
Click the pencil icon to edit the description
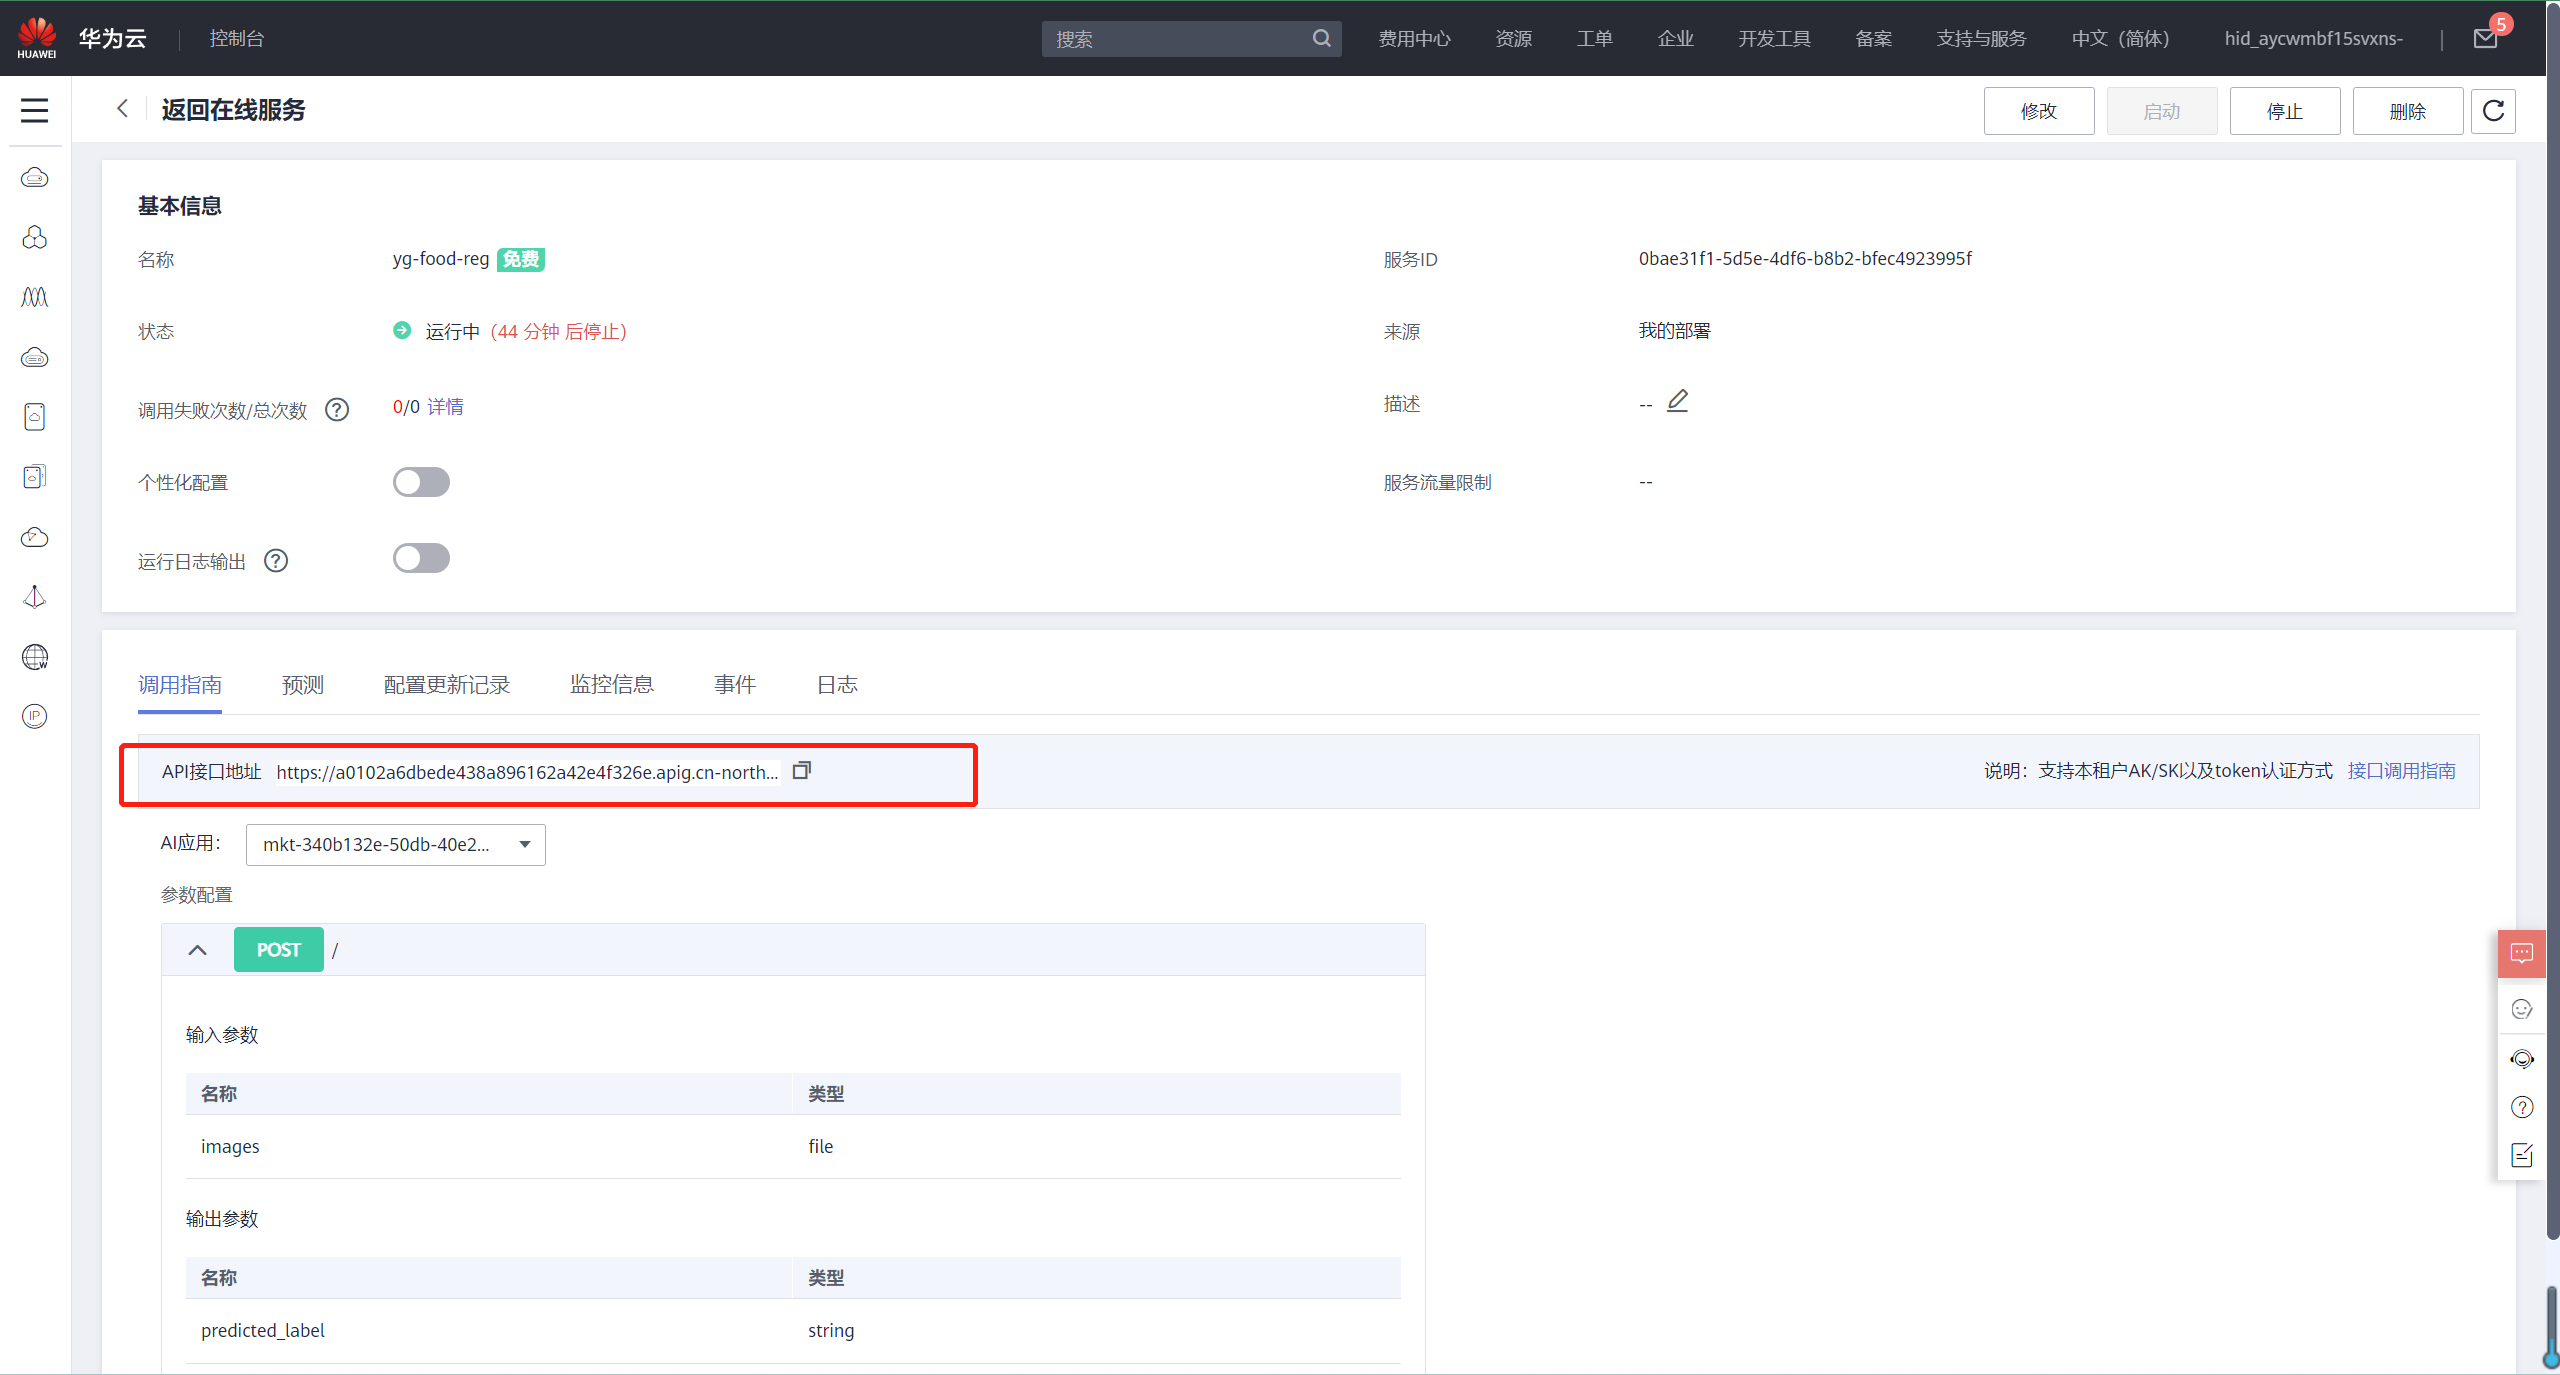(x=1677, y=402)
